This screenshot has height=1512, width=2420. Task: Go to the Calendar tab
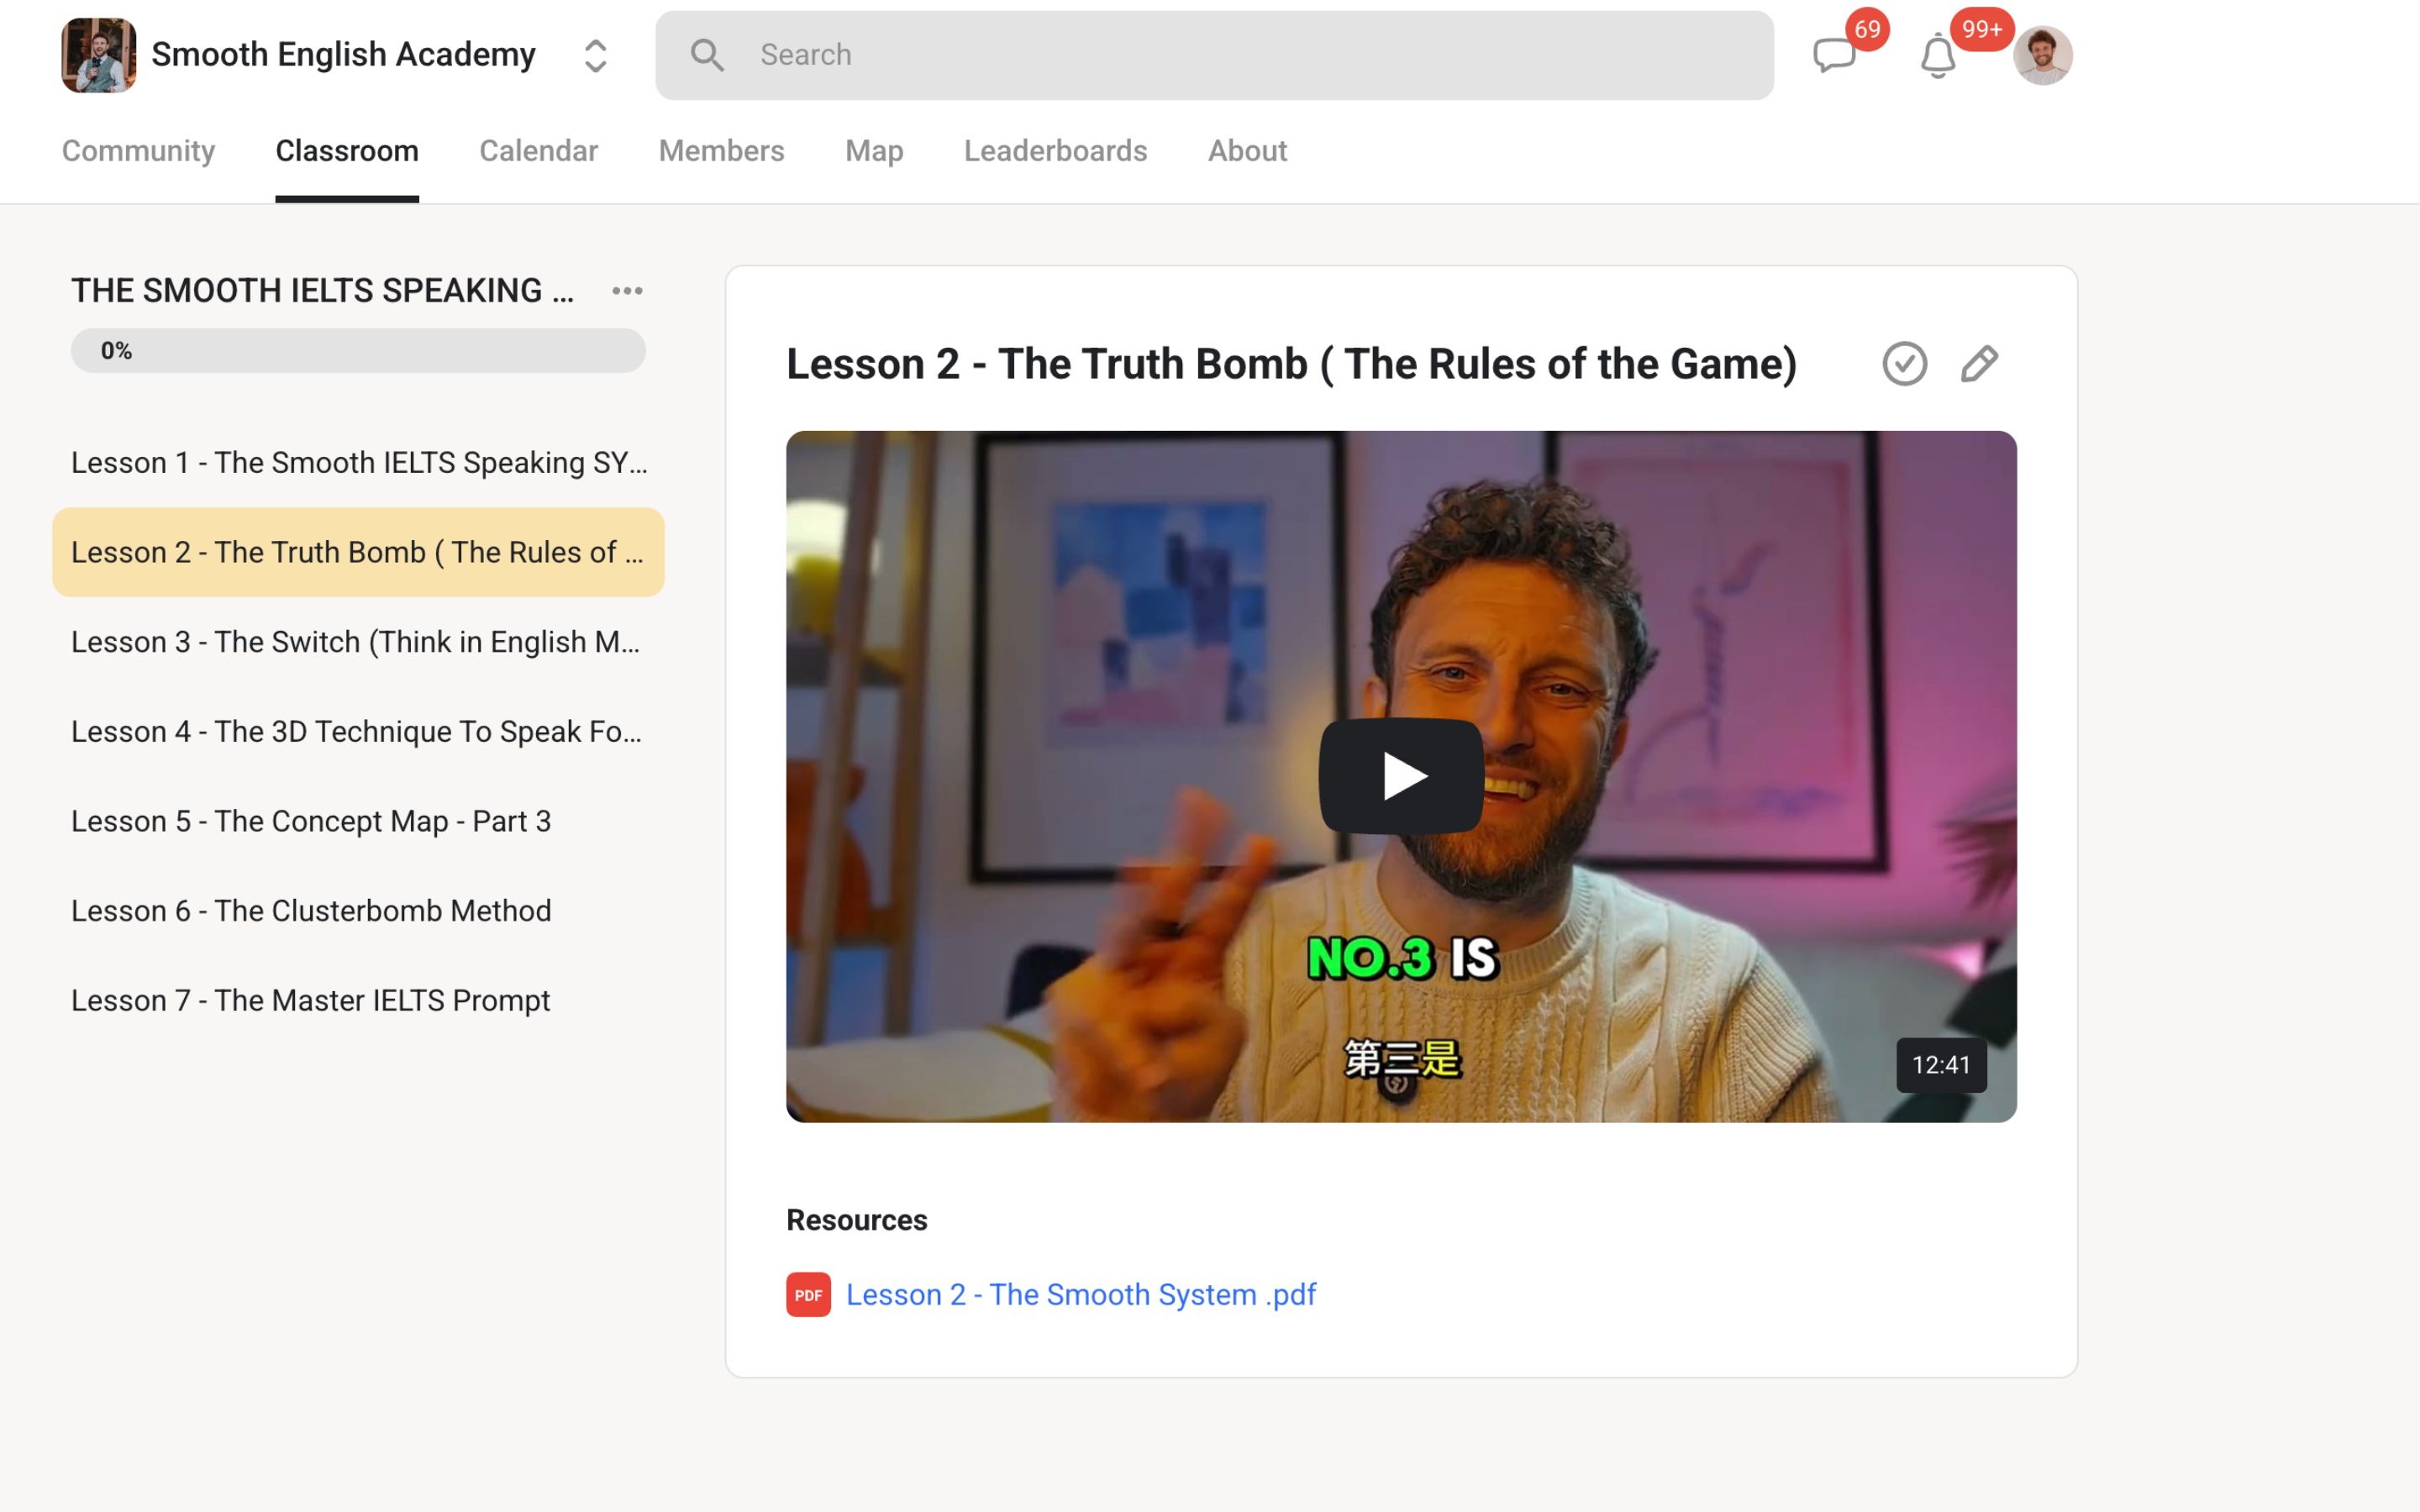click(x=538, y=151)
